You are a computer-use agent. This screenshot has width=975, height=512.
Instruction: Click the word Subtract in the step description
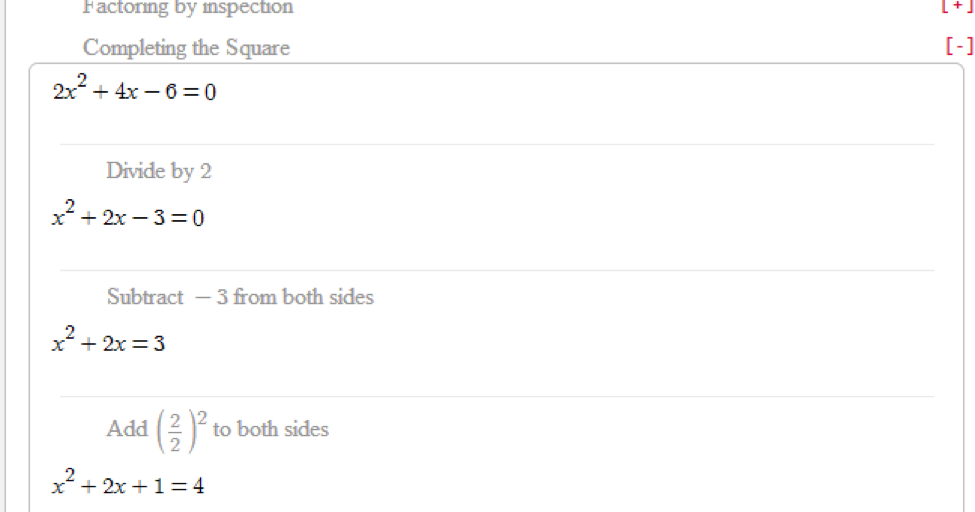pyautogui.click(x=145, y=297)
